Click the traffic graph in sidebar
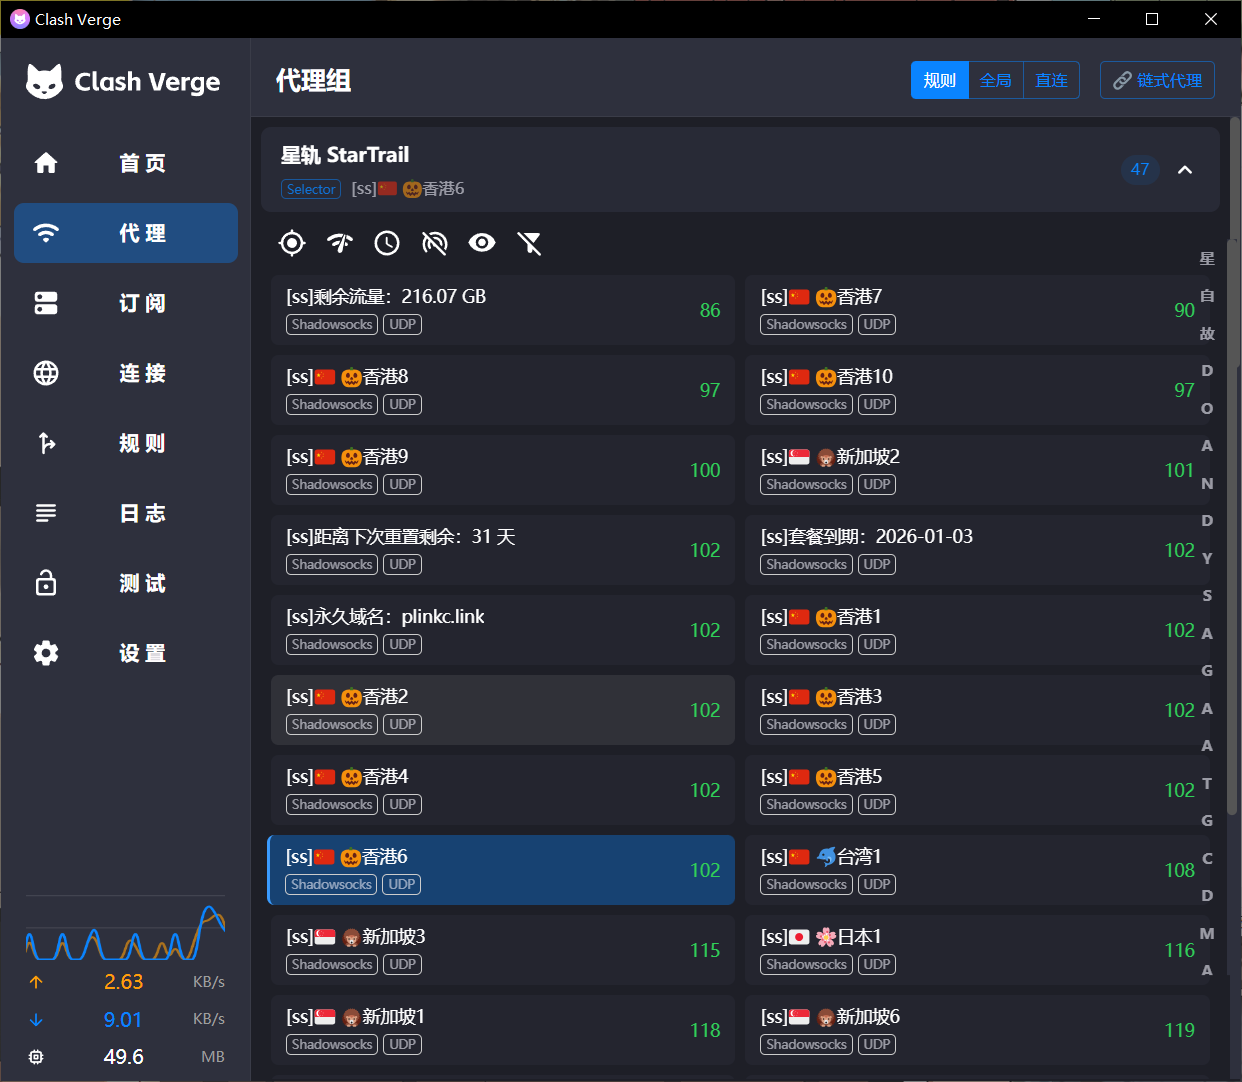Viewport: 1242px width, 1082px height. click(125, 930)
